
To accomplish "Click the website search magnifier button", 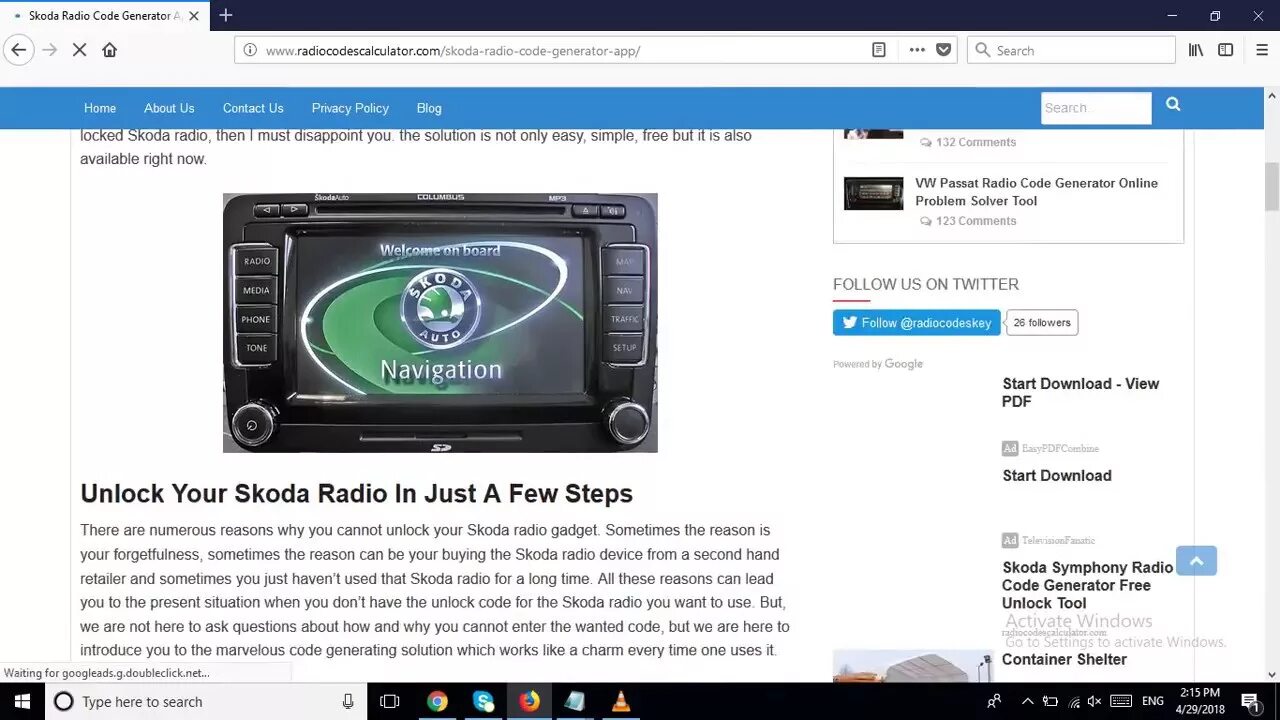I will (1173, 105).
